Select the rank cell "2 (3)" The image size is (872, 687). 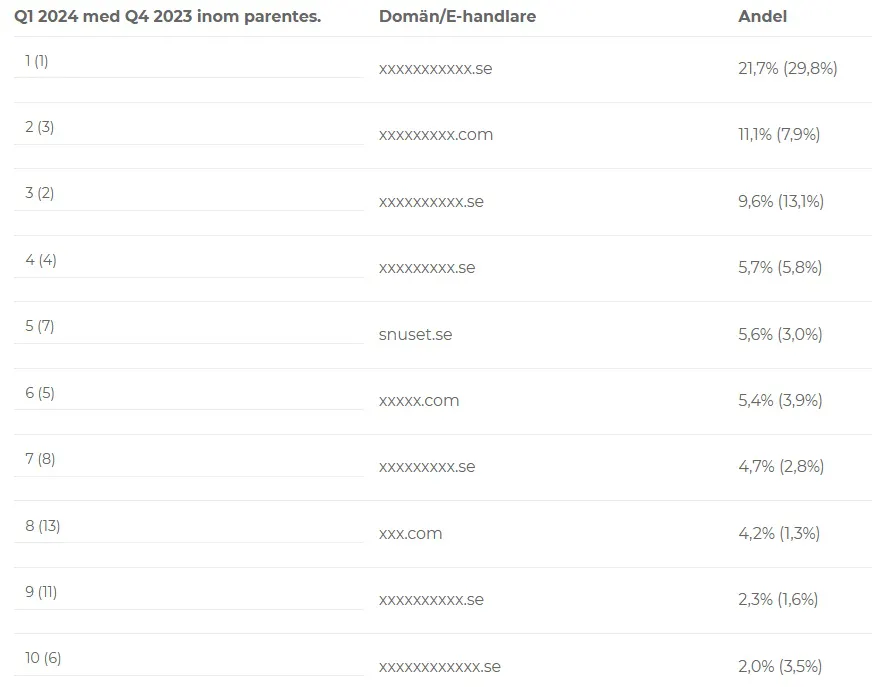click(x=40, y=127)
